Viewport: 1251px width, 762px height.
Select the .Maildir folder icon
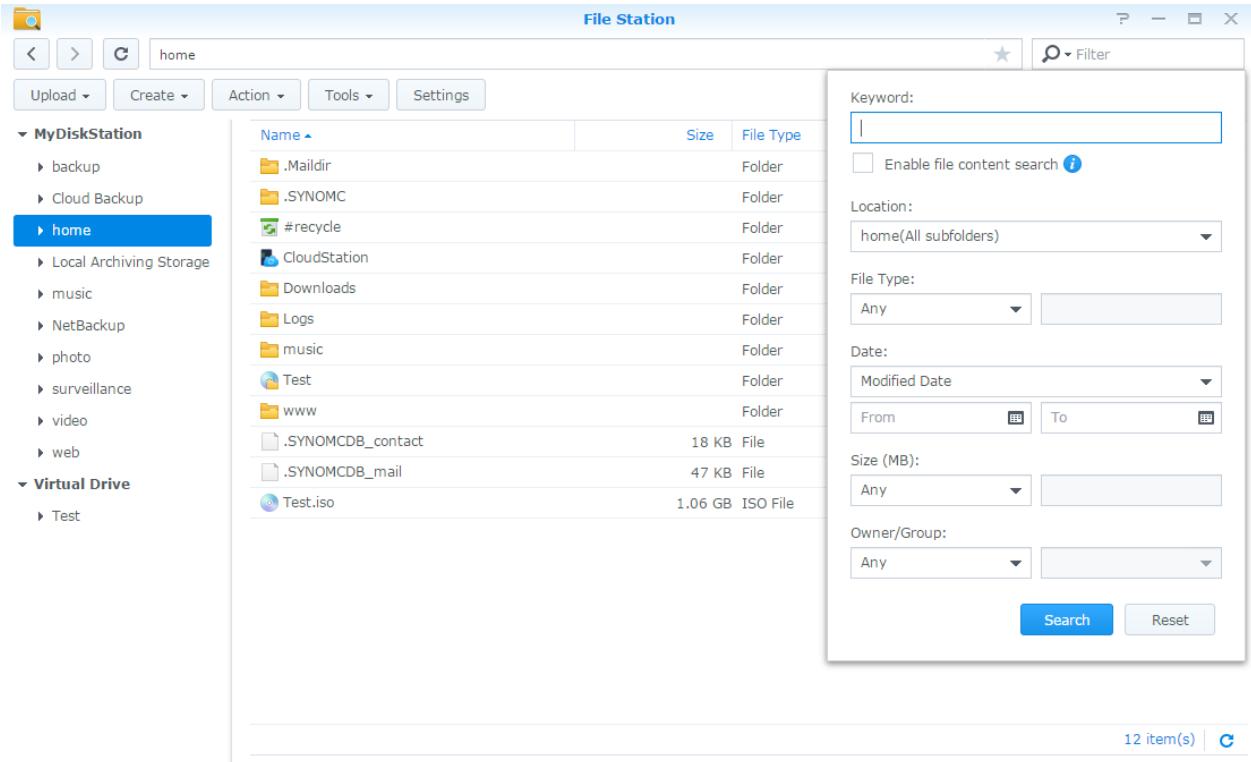point(268,166)
